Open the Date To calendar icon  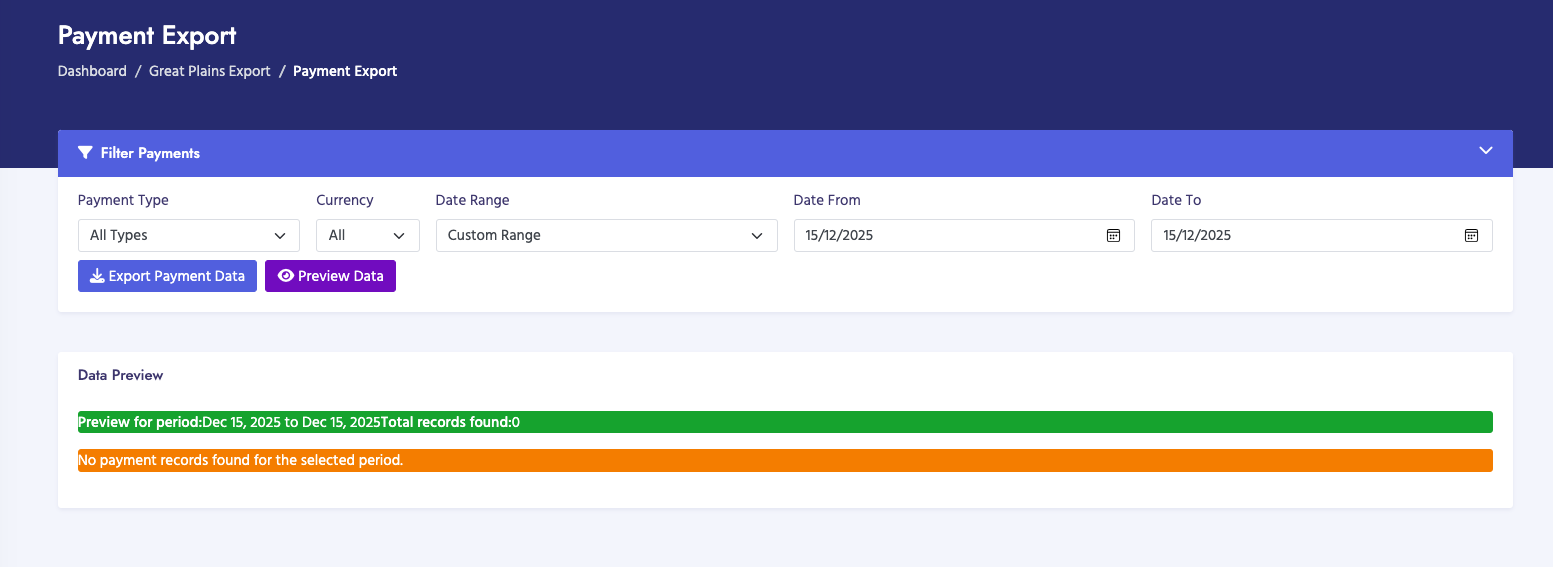tap(1471, 235)
